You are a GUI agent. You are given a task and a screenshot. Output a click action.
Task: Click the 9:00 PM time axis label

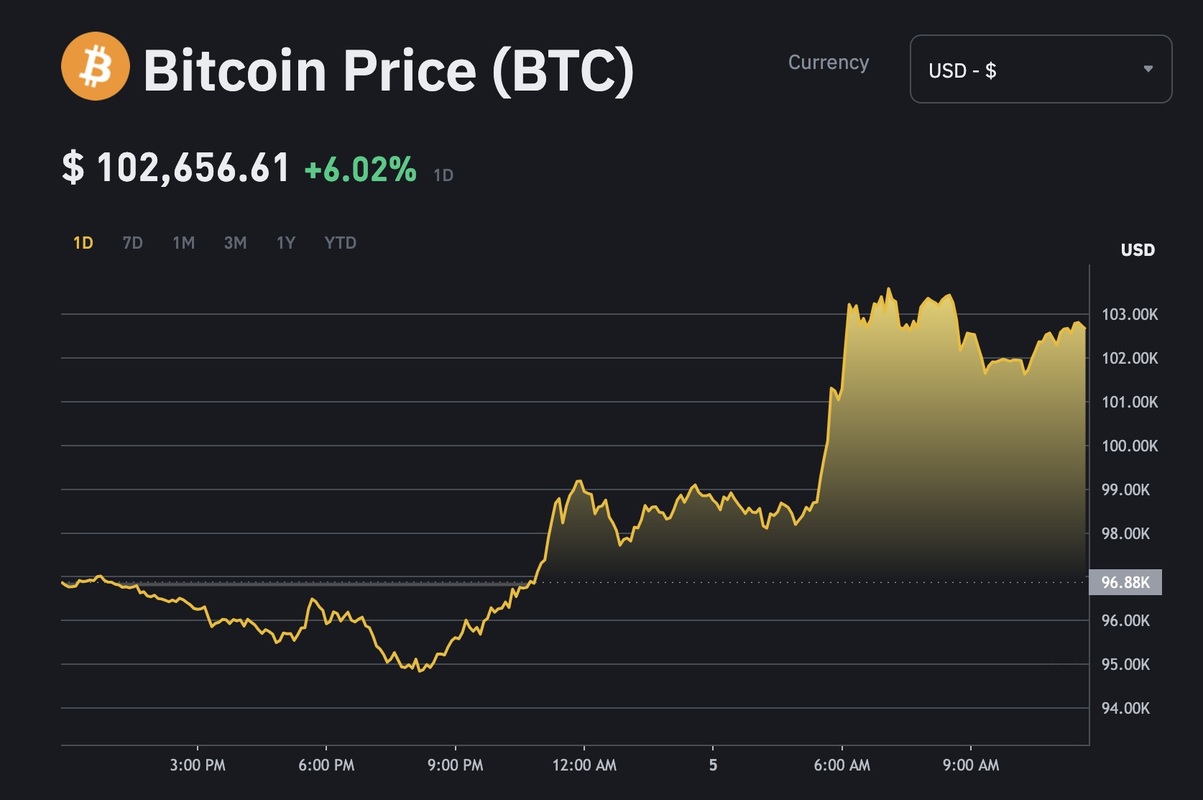[x=456, y=766]
